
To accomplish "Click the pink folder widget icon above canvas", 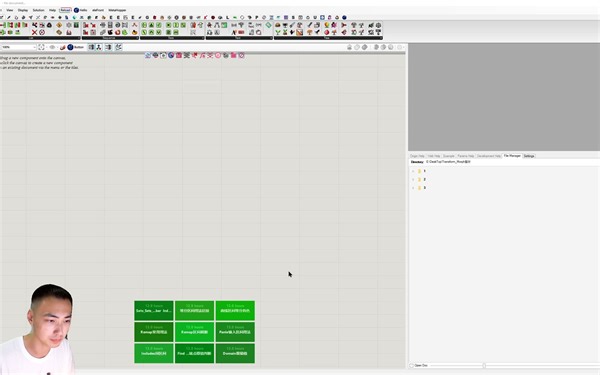I will coord(233,55).
